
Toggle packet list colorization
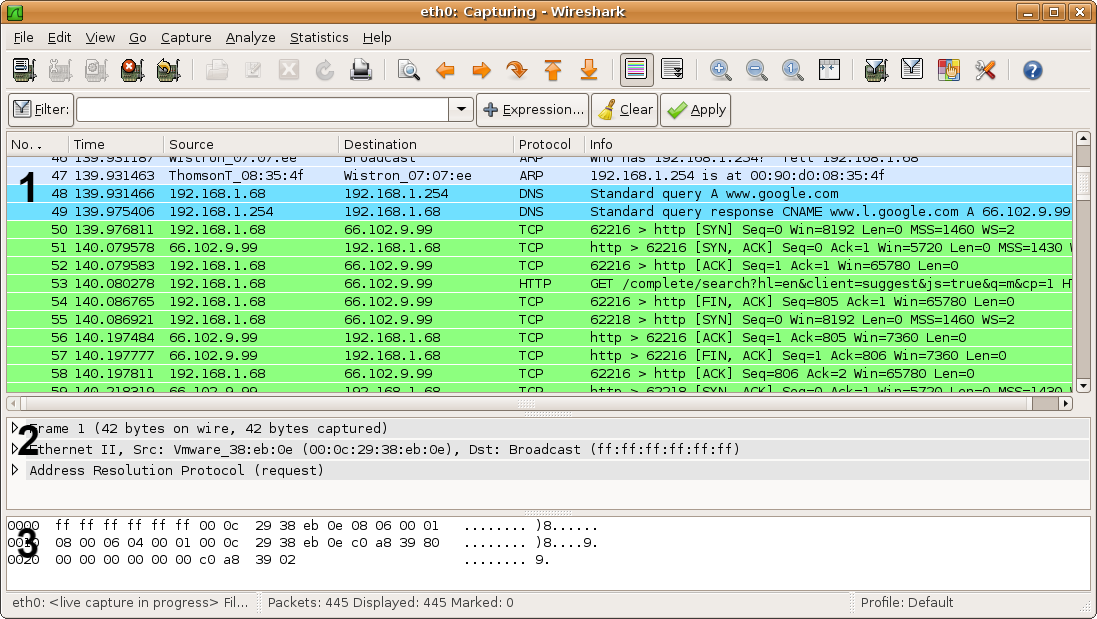pyautogui.click(x=636, y=70)
